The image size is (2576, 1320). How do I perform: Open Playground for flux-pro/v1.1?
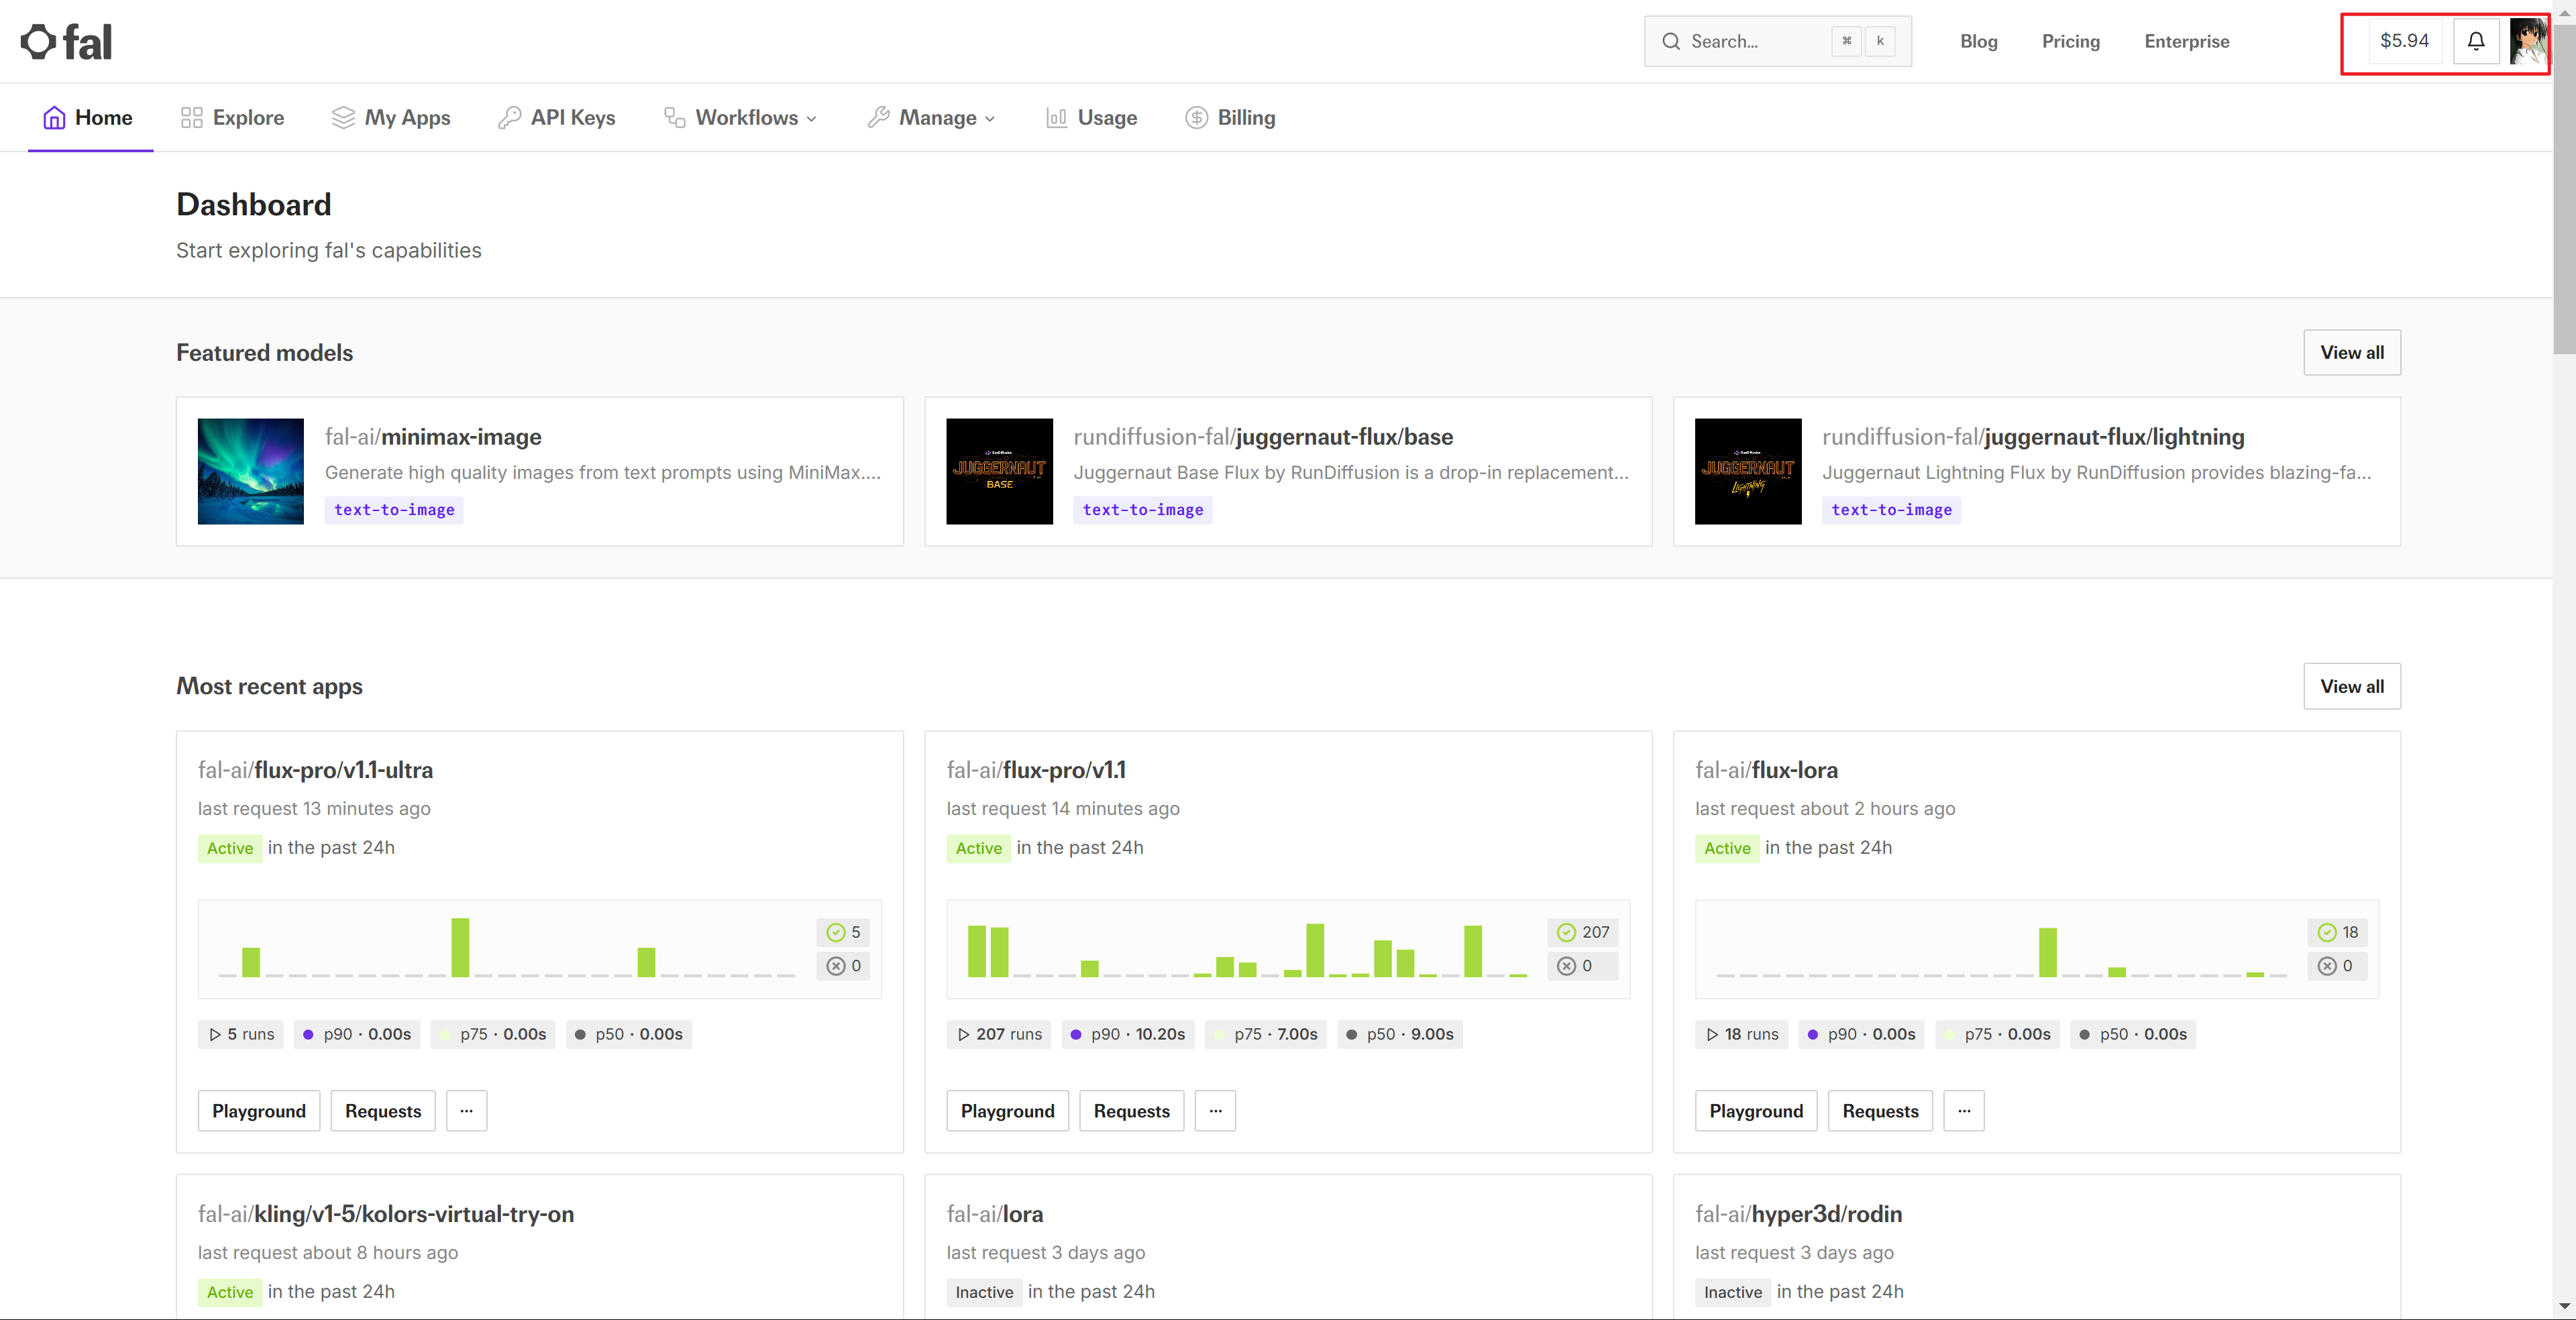(1007, 1111)
